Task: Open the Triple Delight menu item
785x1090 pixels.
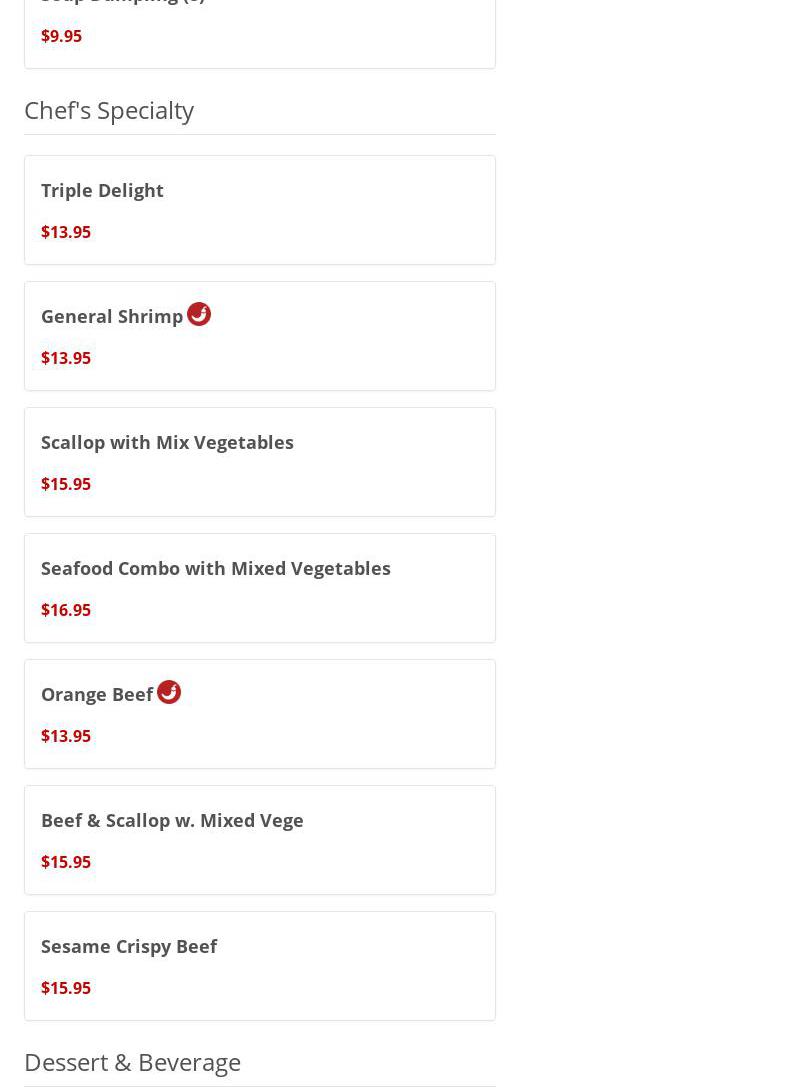Action: [102, 190]
